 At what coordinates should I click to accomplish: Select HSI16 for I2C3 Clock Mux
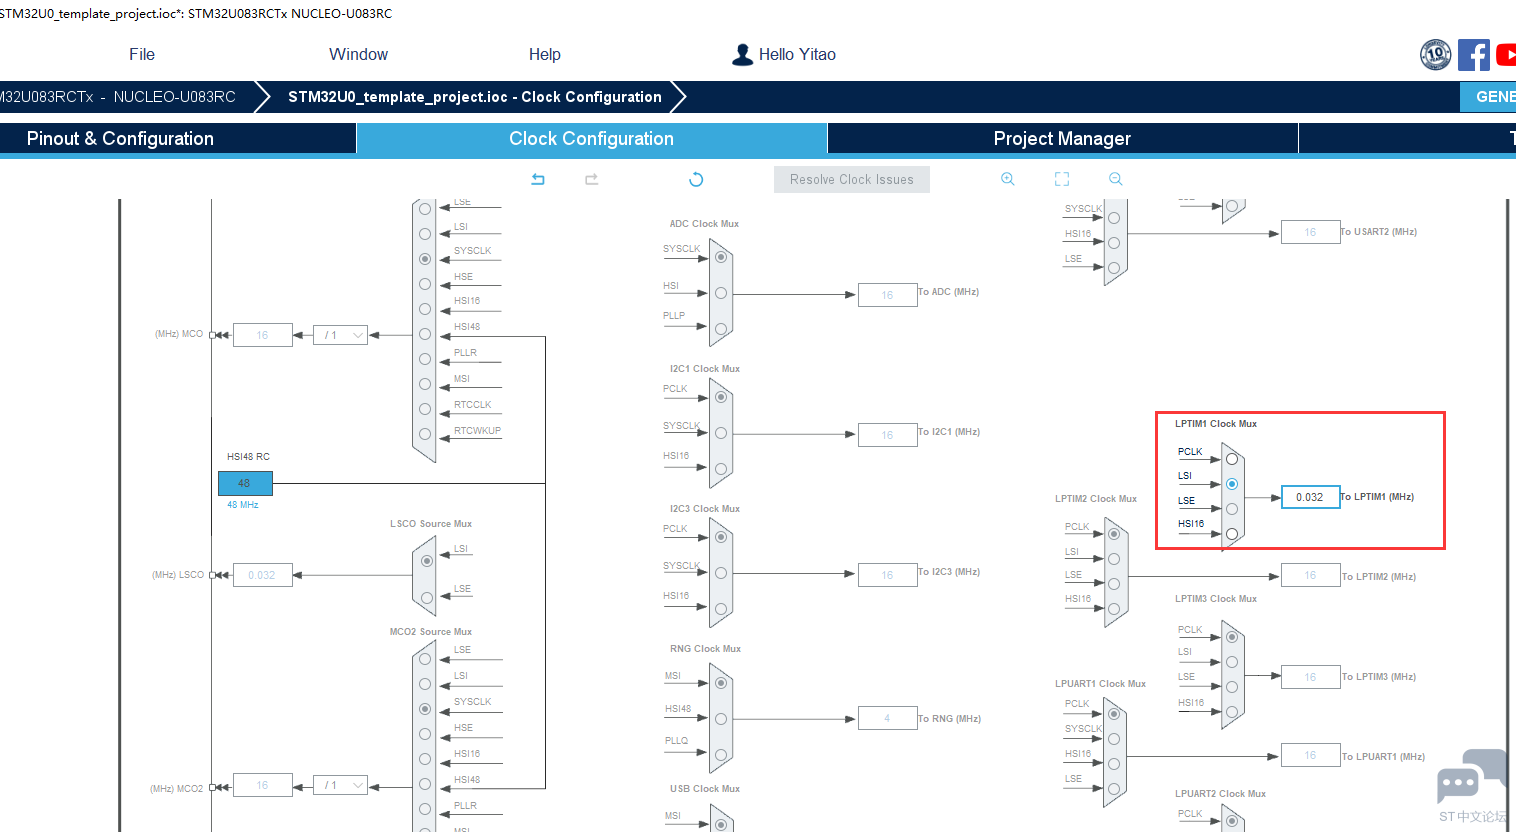[721, 608]
